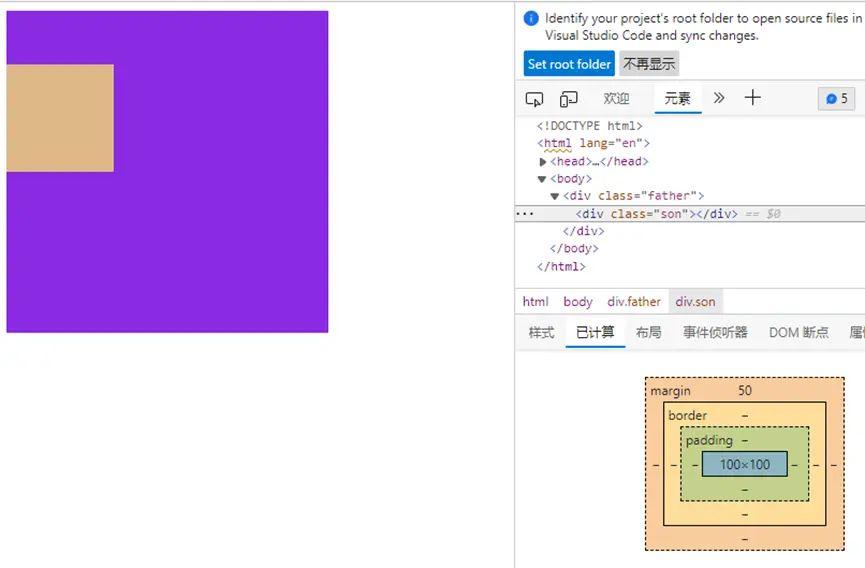This screenshot has width=865, height=568.
Task: Add a new tool with the plus icon
Action: pos(752,98)
